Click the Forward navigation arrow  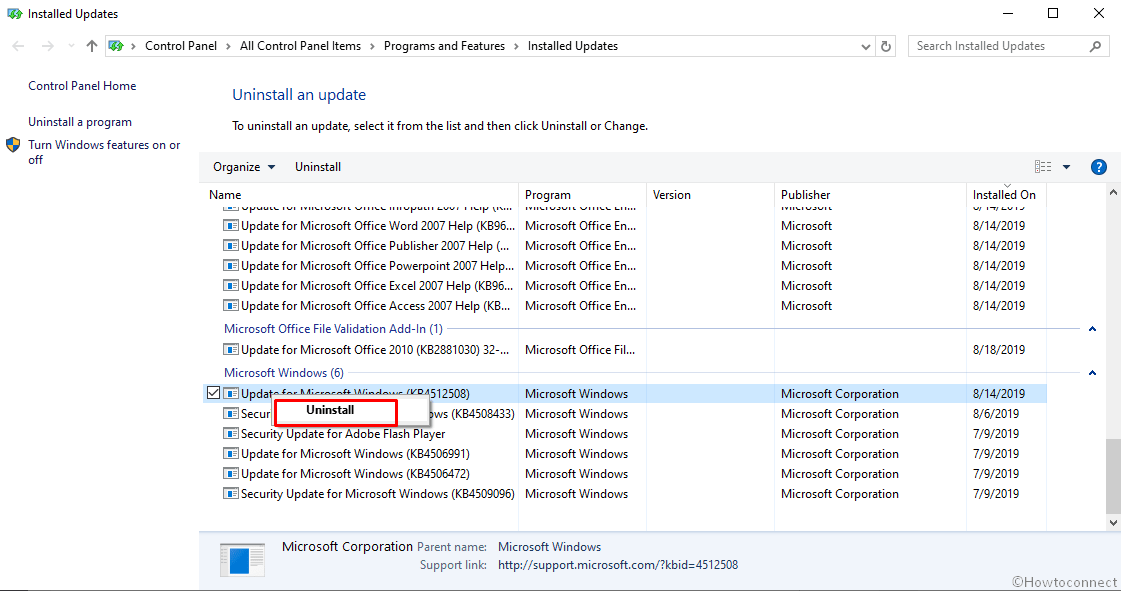point(47,46)
